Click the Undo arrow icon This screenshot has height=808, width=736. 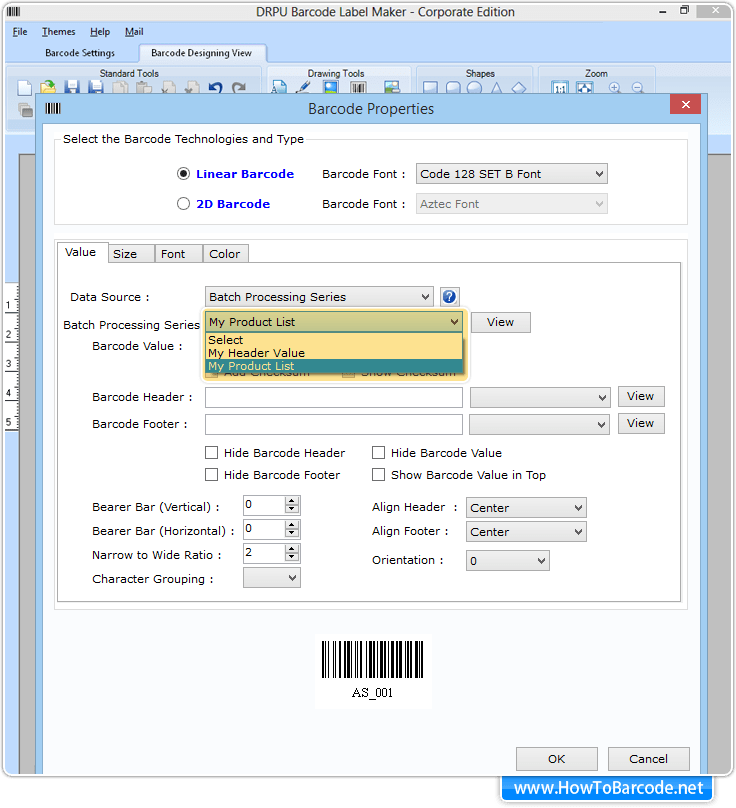tap(215, 88)
